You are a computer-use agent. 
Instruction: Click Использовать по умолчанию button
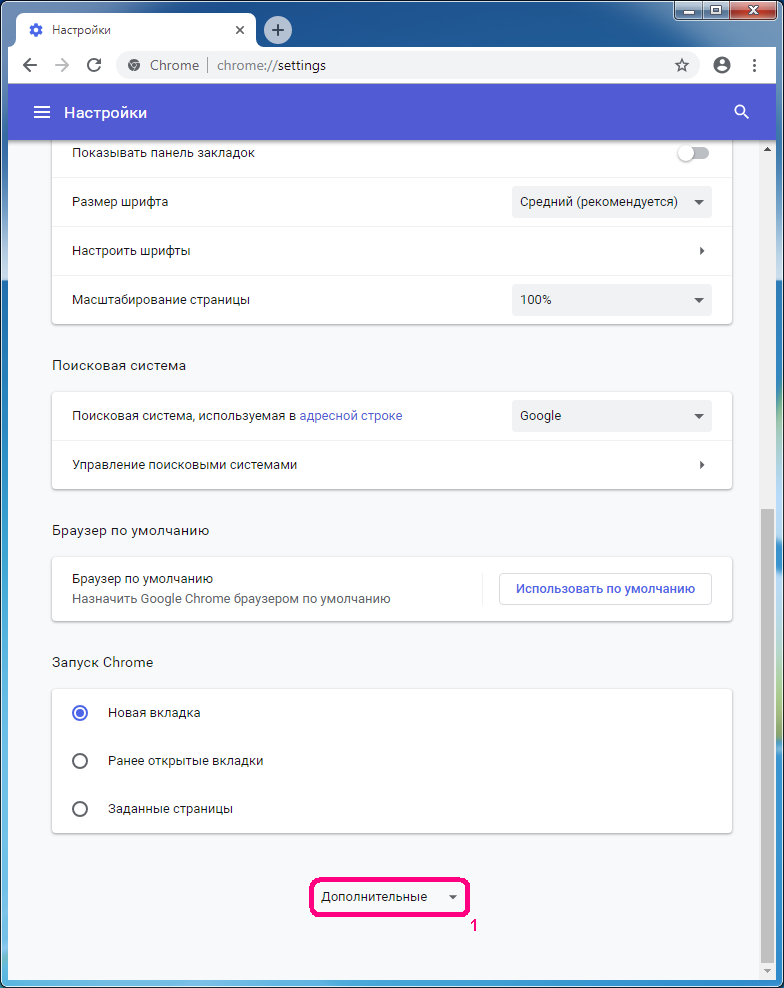click(x=605, y=589)
